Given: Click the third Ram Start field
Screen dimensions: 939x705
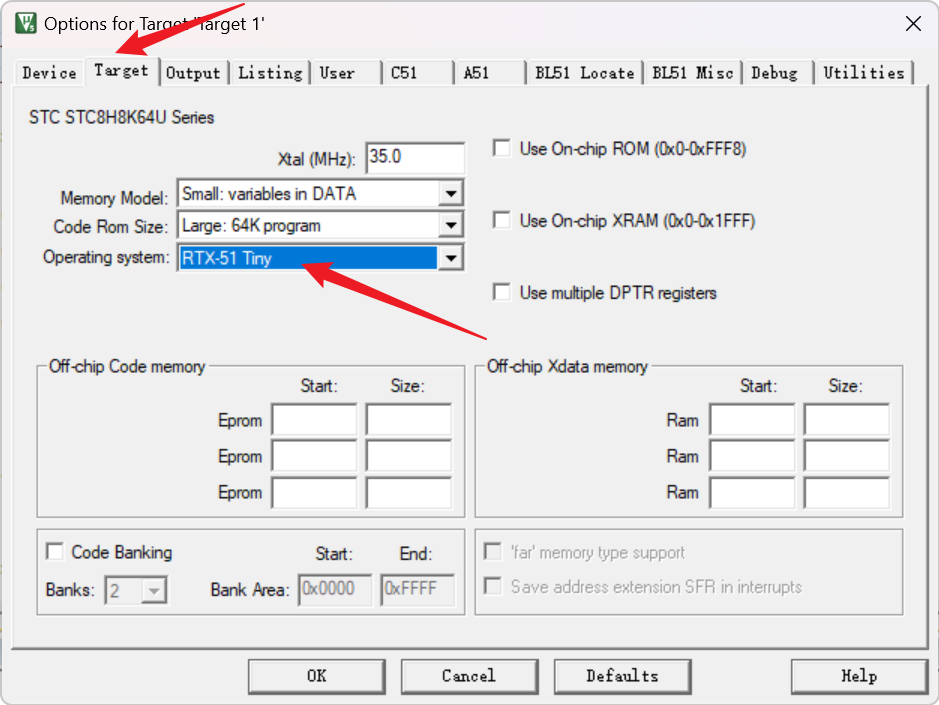Looking at the screenshot, I should point(753,492).
